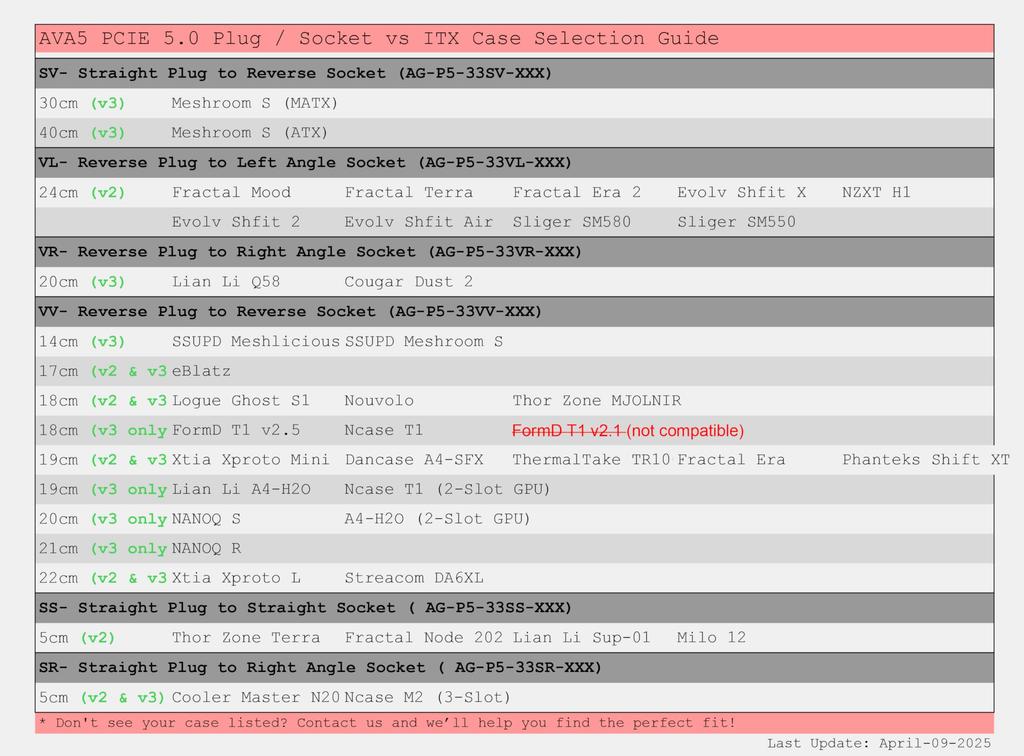Image resolution: width=1024 pixels, height=756 pixels.
Task: Click the SSUPD Meshlicious entry
Action: (256, 341)
